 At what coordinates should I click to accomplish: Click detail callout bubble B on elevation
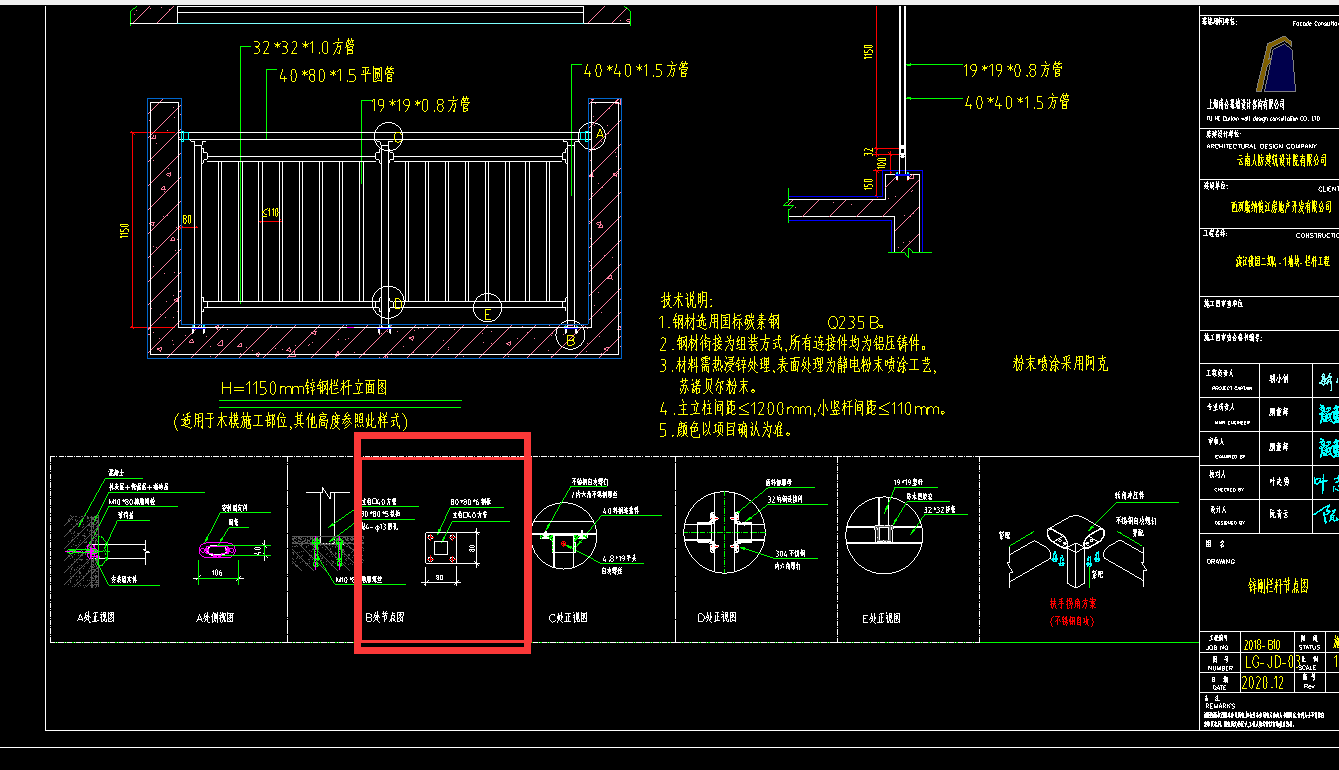(571, 335)
